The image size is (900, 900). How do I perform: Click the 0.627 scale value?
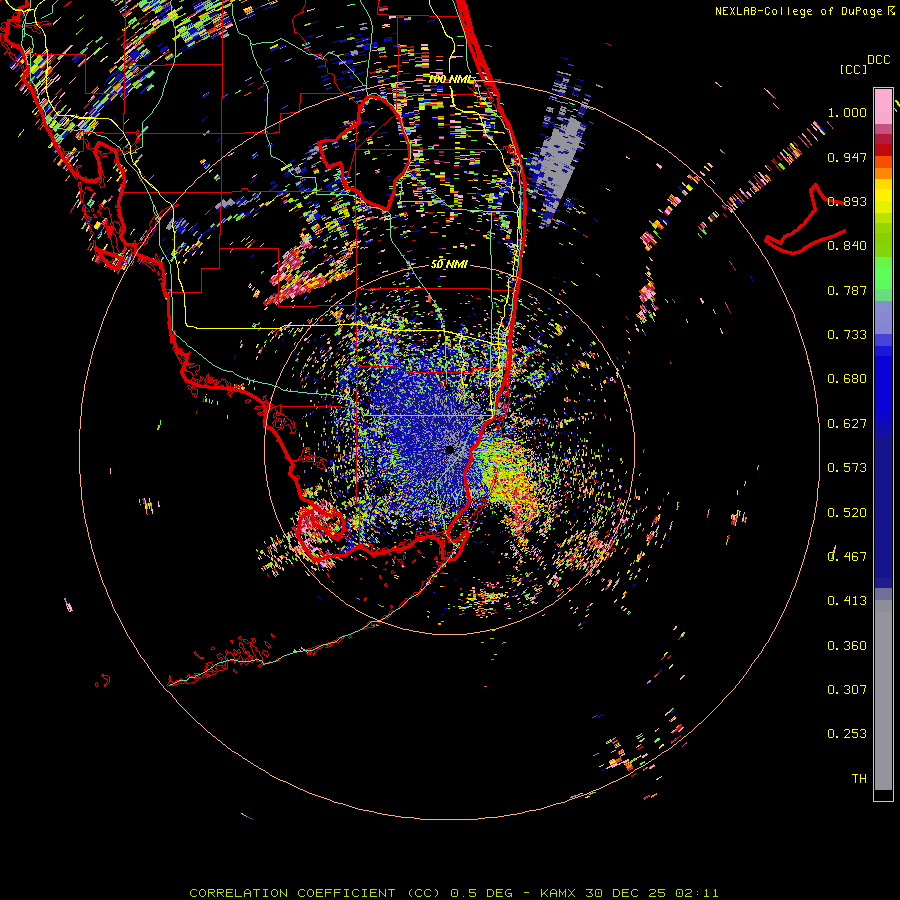click(847, 424)
